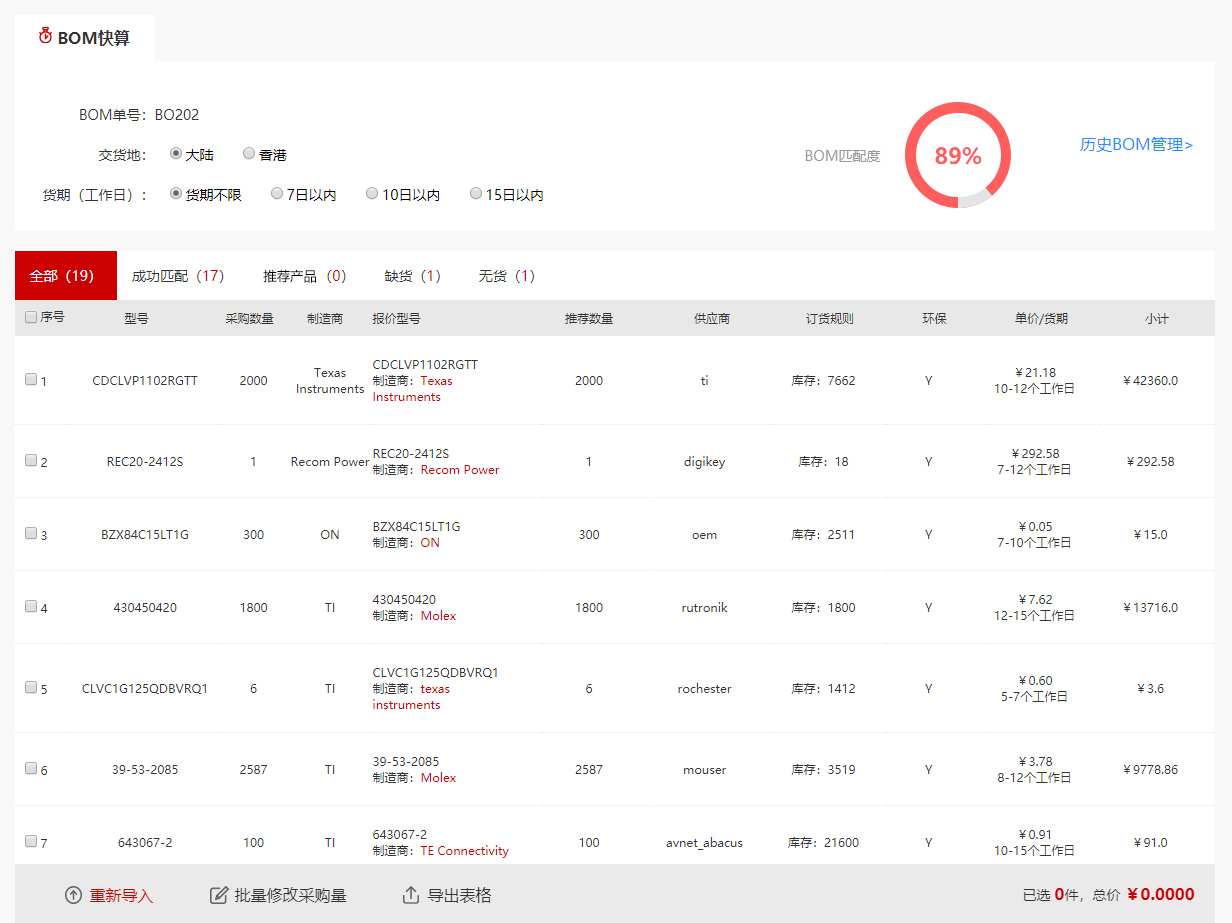This screenshot has width=1232, height=923.
Task: Click the BOM快算 stopwatch icon
Action: coord(45,37)
